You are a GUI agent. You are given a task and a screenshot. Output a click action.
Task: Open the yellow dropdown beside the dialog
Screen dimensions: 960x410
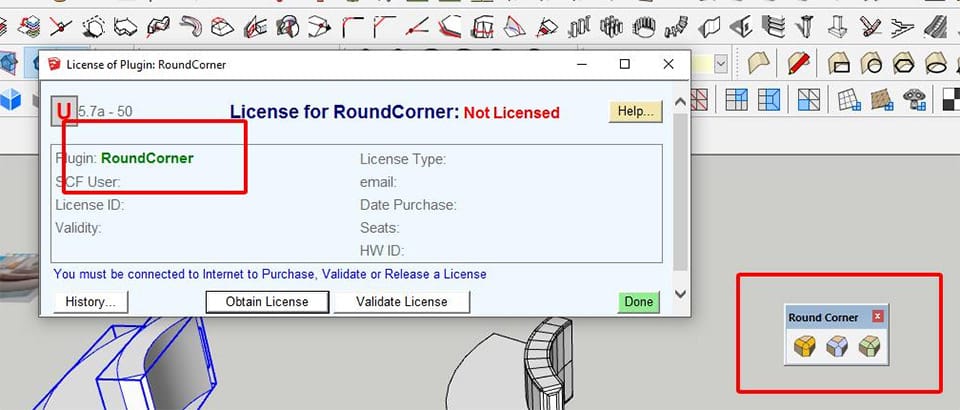tap(721, 64)
